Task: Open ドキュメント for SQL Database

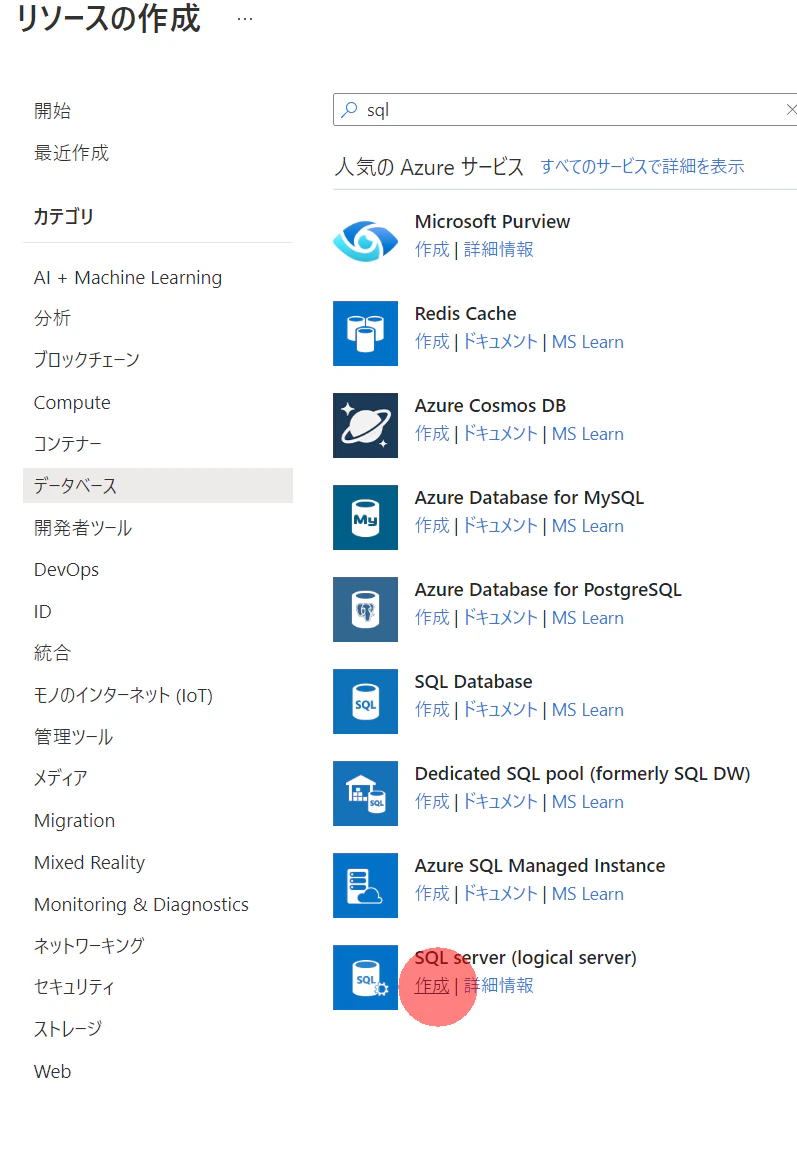Action: coord(500,709)
